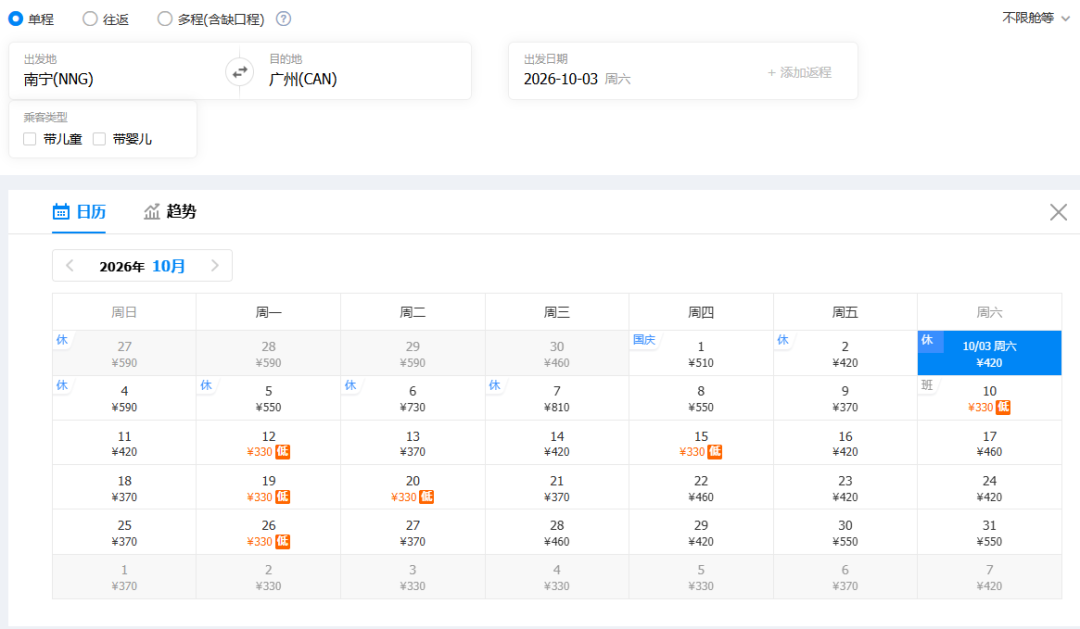Image resolution: width=1080 pixels, height=629 pixels.
Task: Go to previous month arrow
Action: [x=70, y=265]
